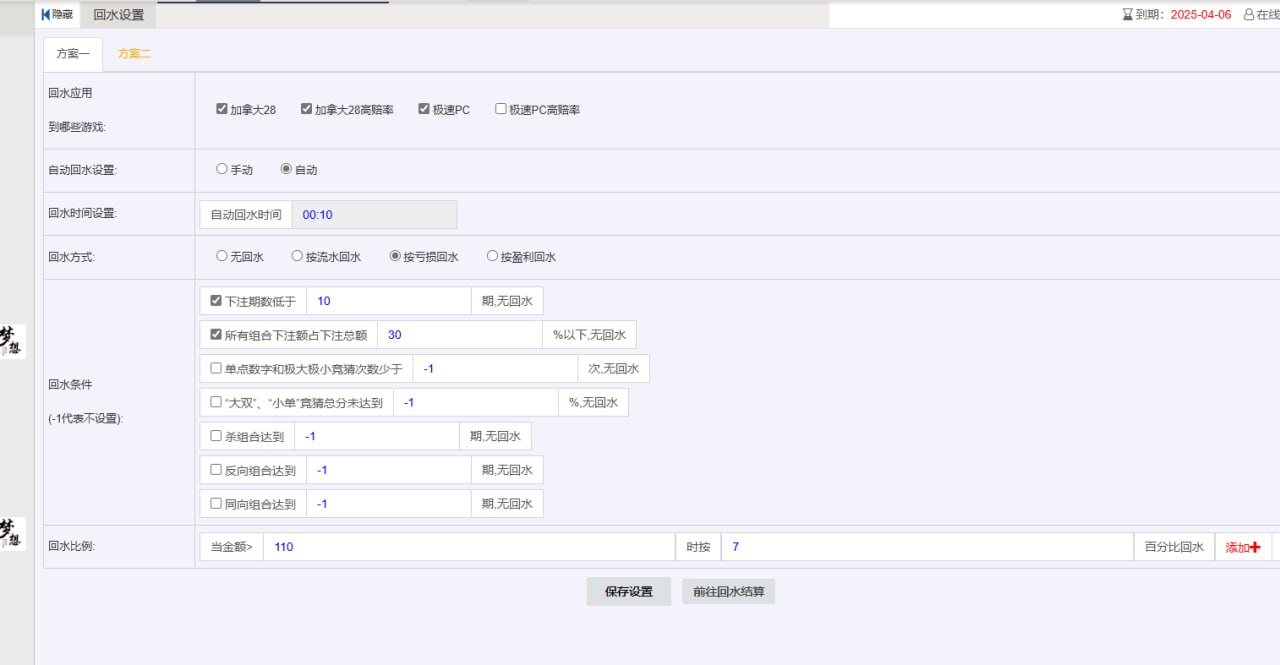This screenshot has width=1280, height=665.
Task: Open the 回水设置 tab at top
Action: pos(118,14)
